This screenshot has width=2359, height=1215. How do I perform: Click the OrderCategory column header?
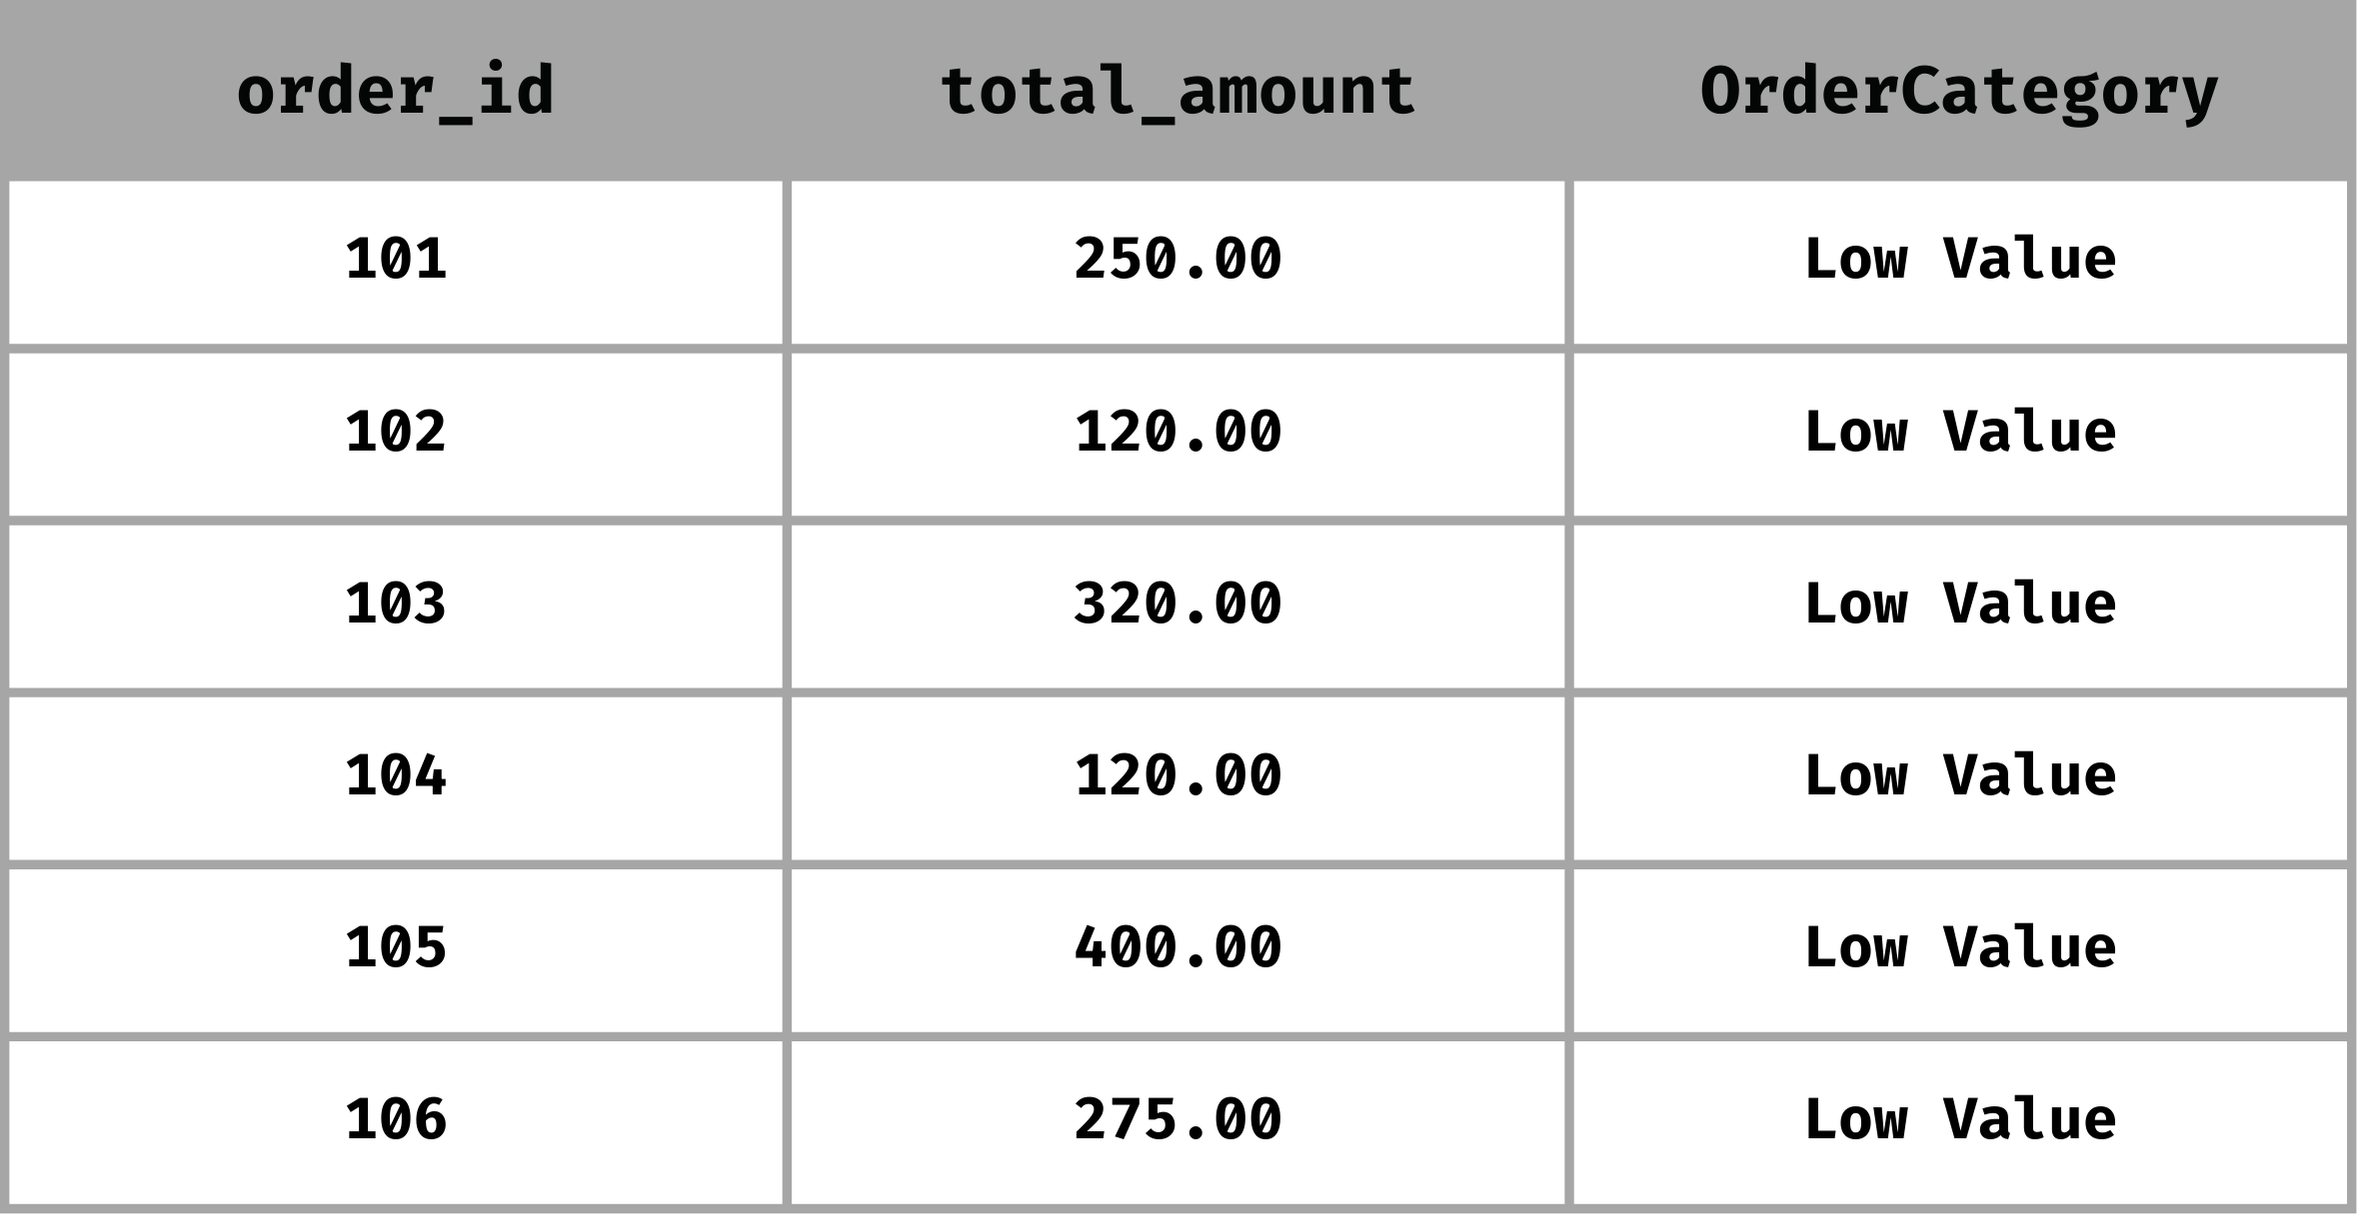click(1959, 91)
